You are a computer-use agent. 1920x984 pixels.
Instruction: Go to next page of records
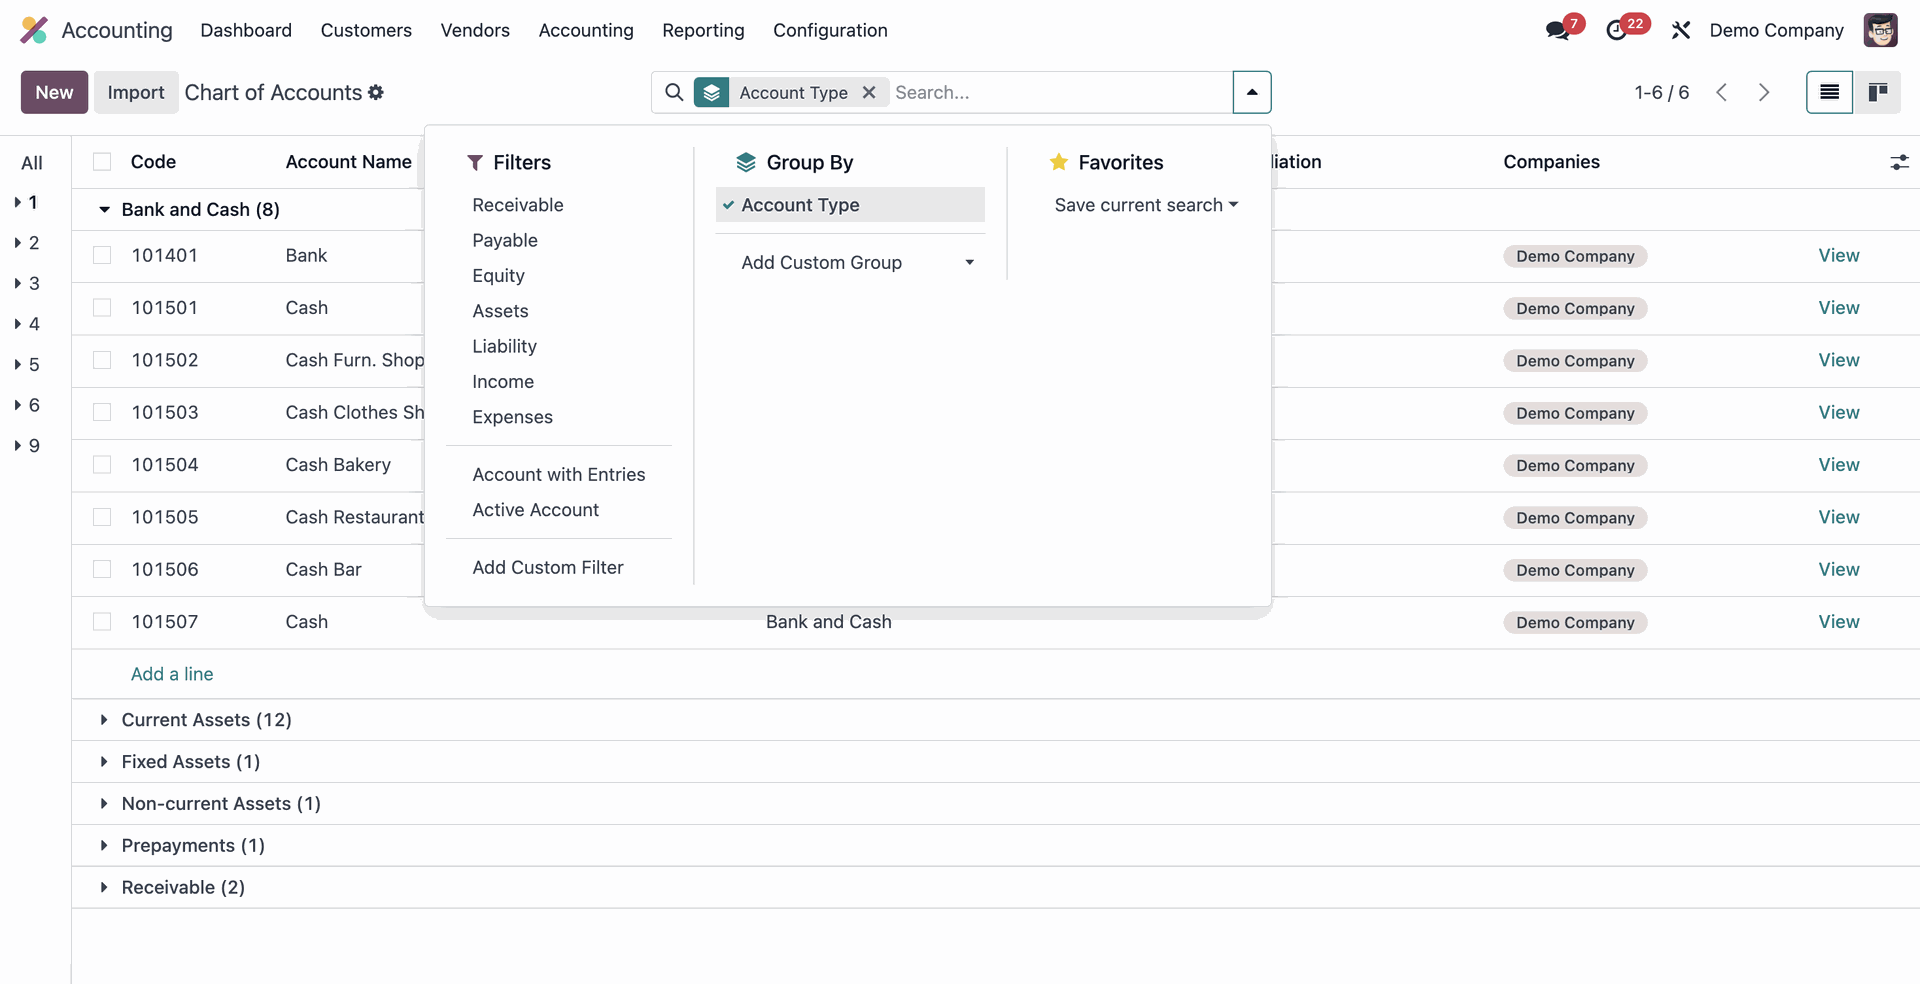1764,92
